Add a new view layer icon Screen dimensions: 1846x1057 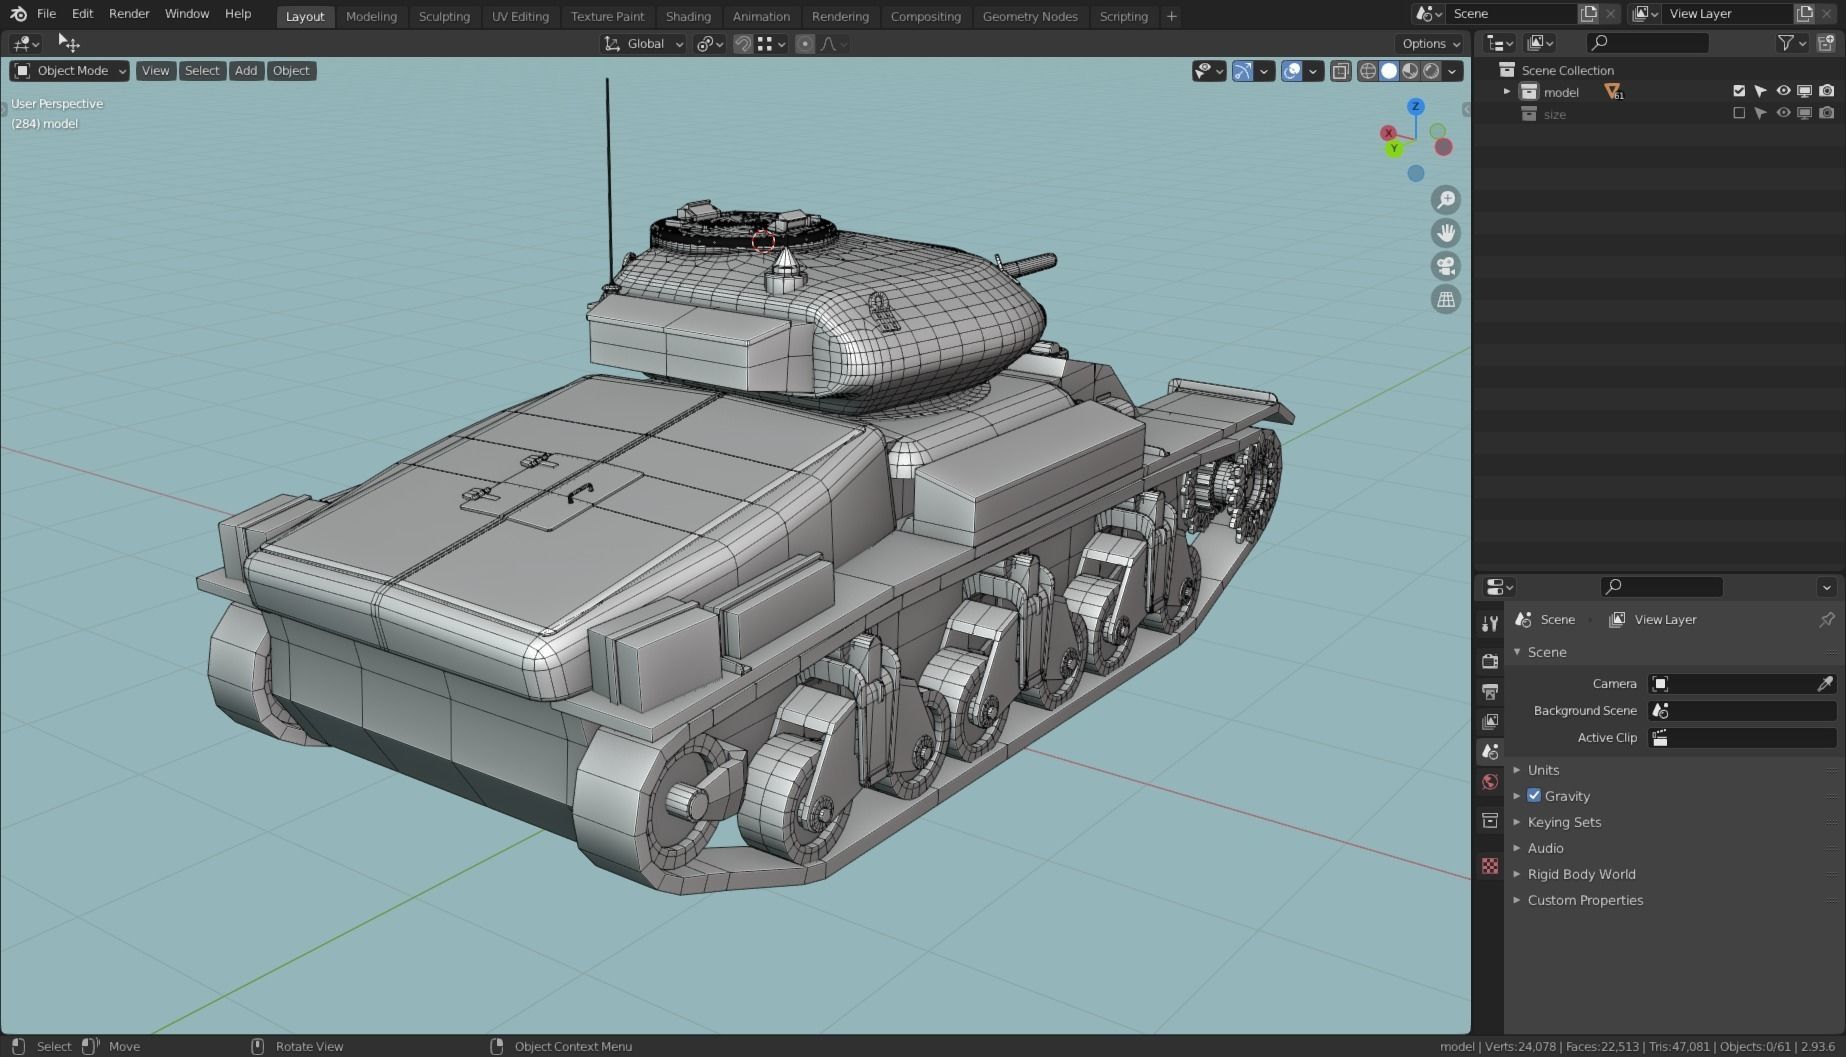coord(1804,14)
